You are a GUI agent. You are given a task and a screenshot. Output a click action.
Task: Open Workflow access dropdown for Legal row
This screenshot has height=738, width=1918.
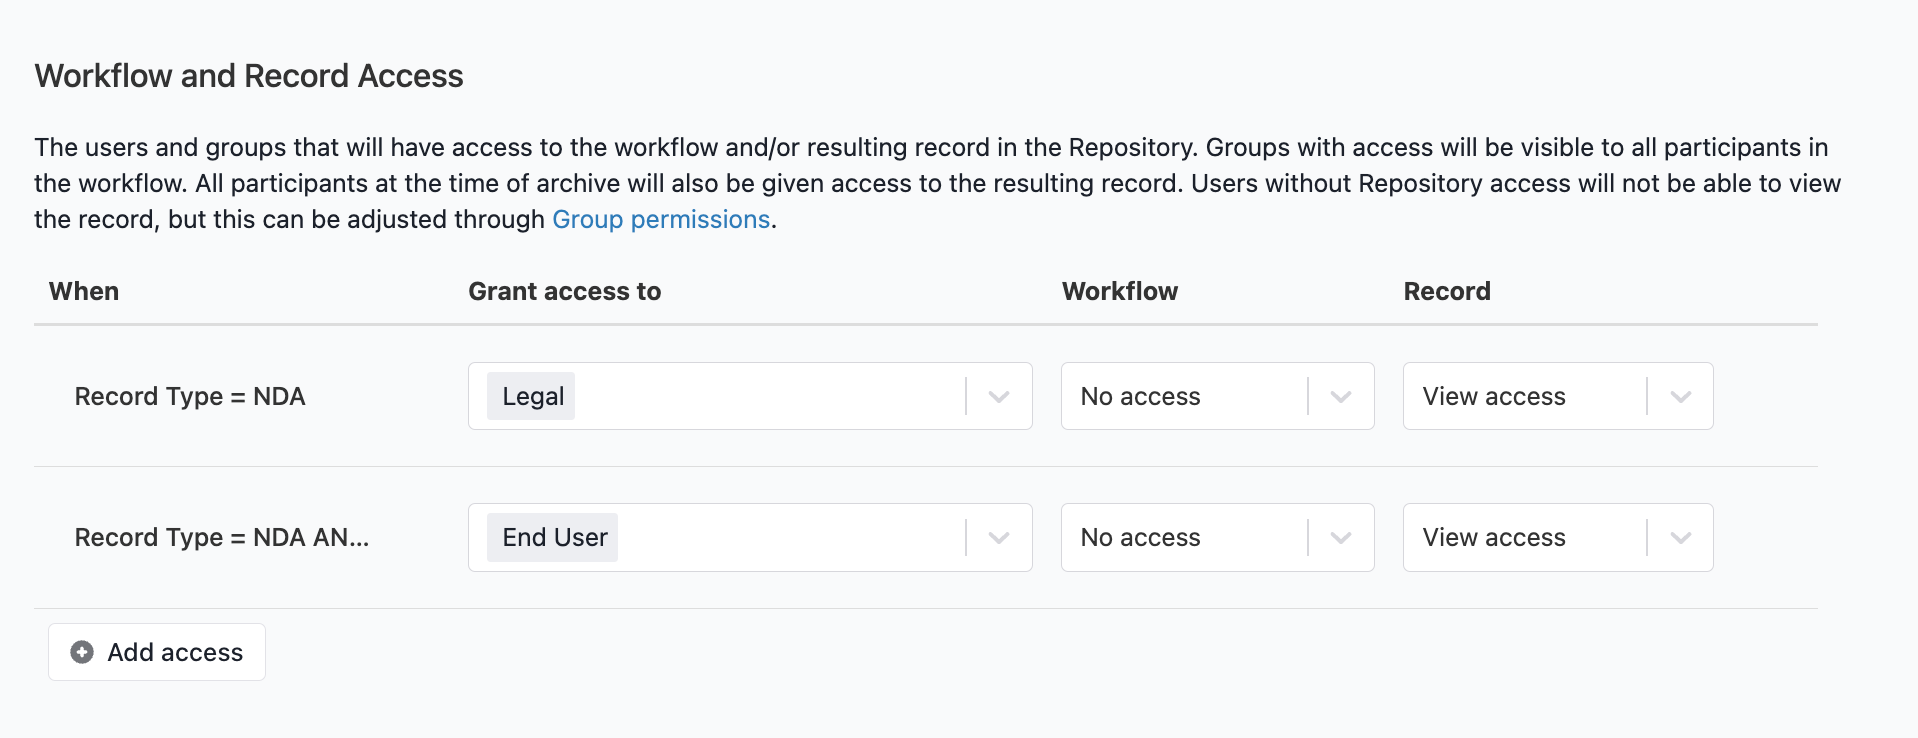tap(1217, 396)
